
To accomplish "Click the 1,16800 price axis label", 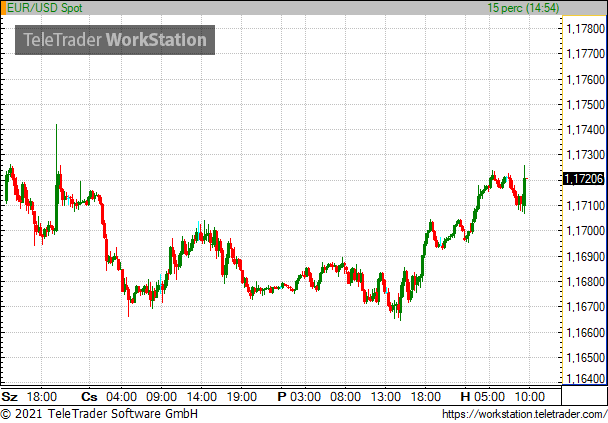I will click(x=586, y=282).
